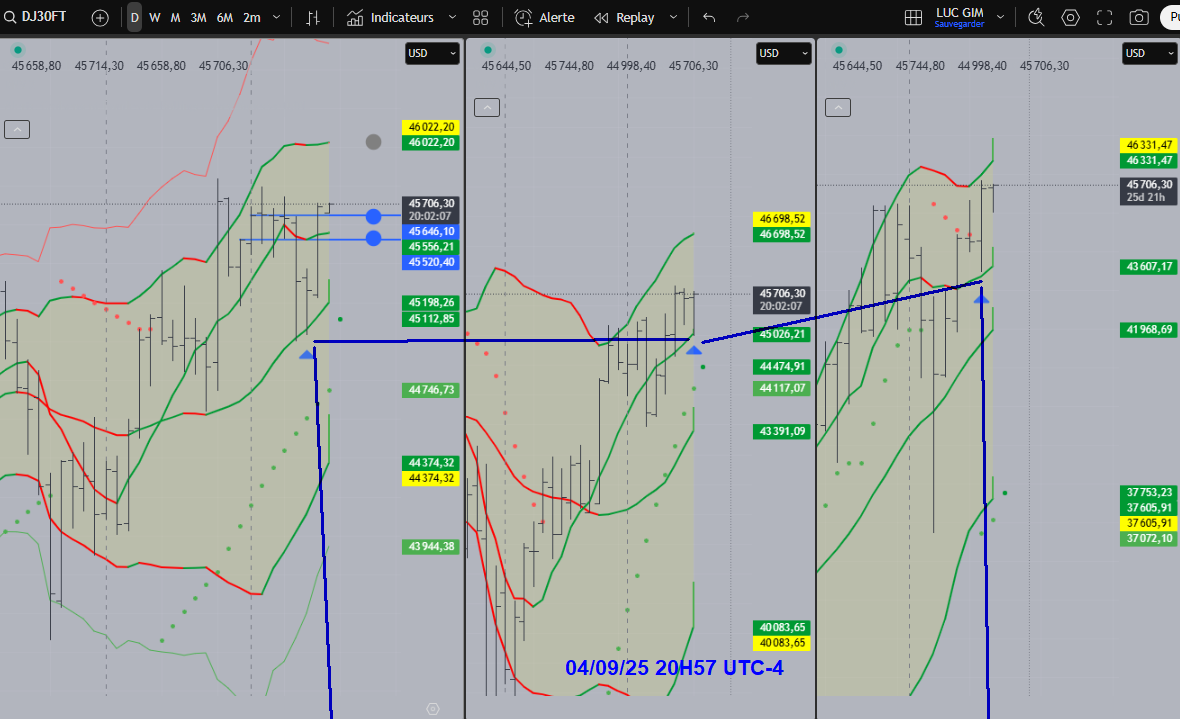Collapse the indicator legend in middle chart
This screenshot has height=719, width=1180.
[x=487, y=108]
